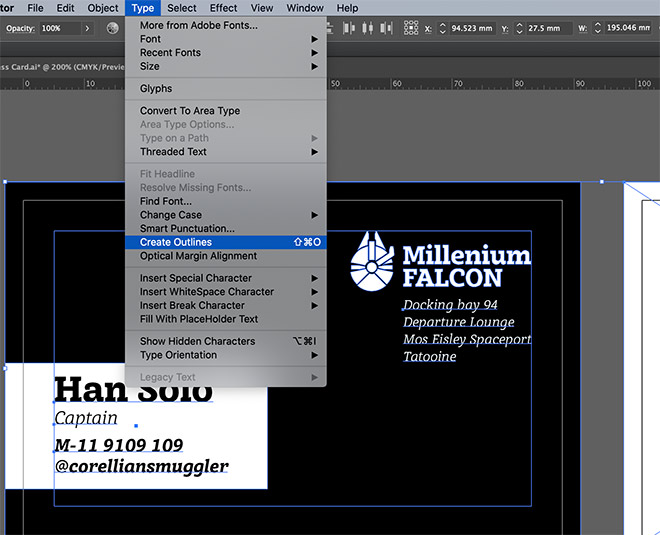Expand the Size submenu
The width and height of the screenshot is (660, 535).
pos(226,66)
